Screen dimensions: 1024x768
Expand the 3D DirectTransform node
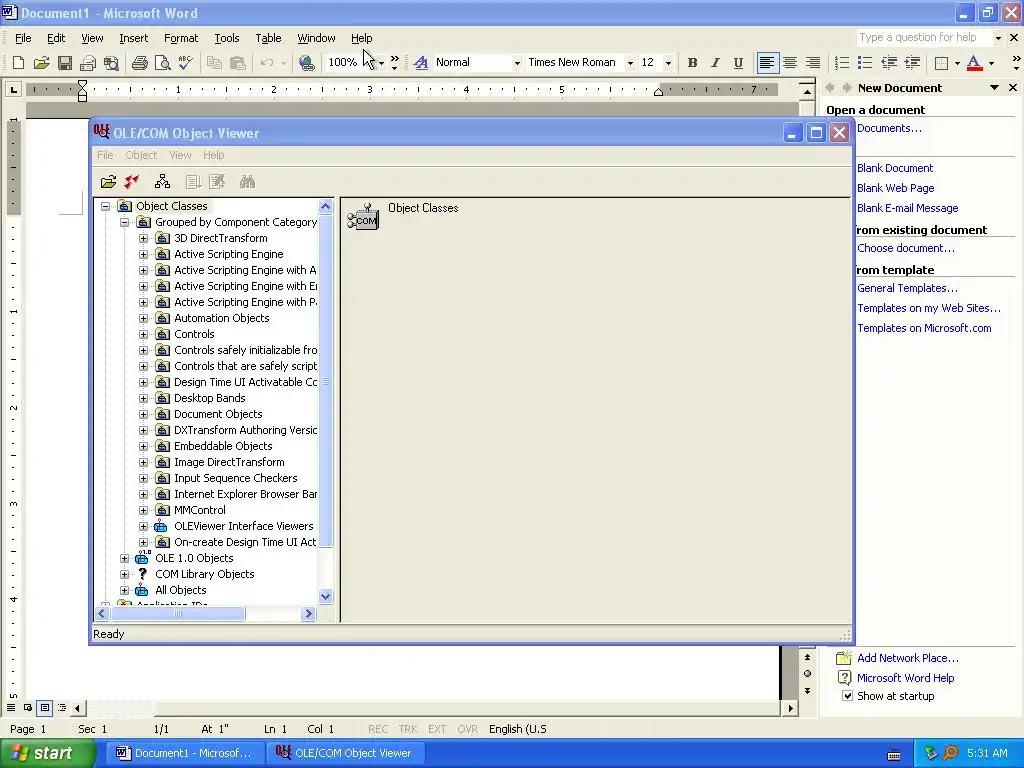(x=143, y=238)
